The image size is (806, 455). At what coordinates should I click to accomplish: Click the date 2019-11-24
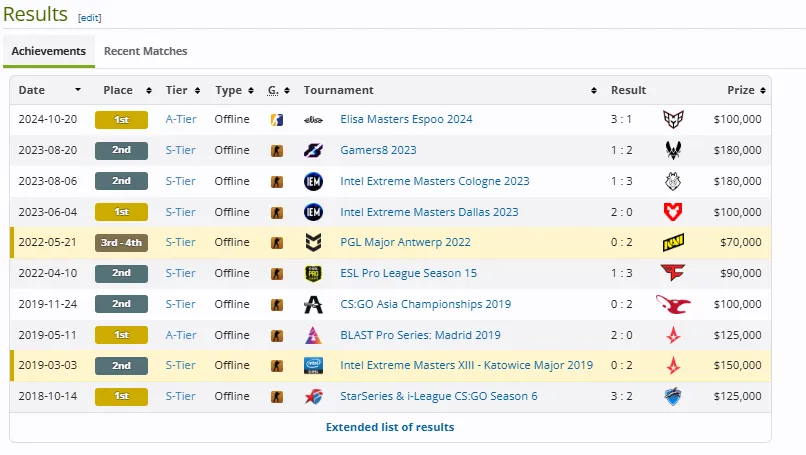(48, 304)
